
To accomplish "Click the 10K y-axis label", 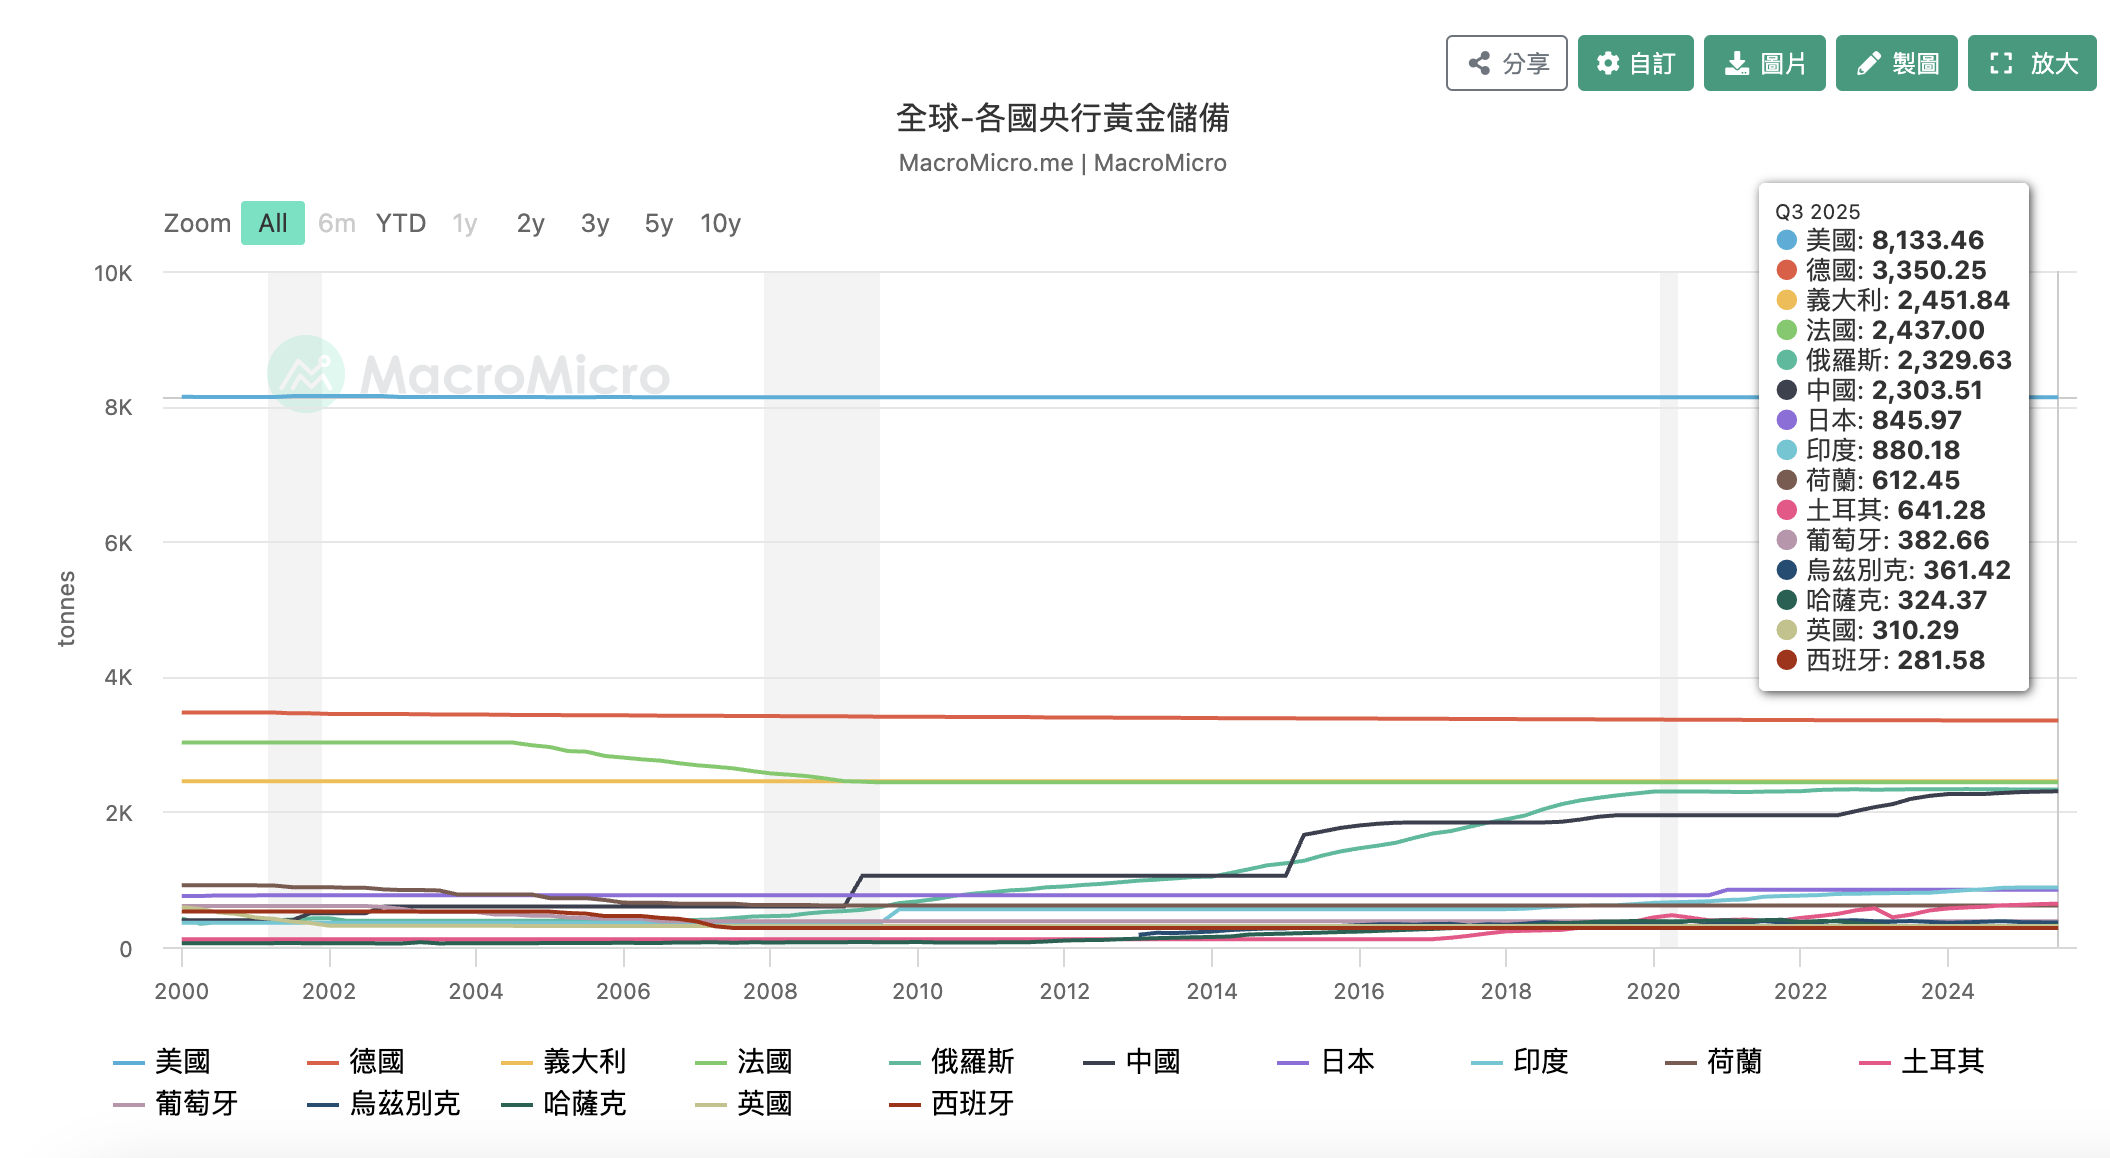I will 113,273.
